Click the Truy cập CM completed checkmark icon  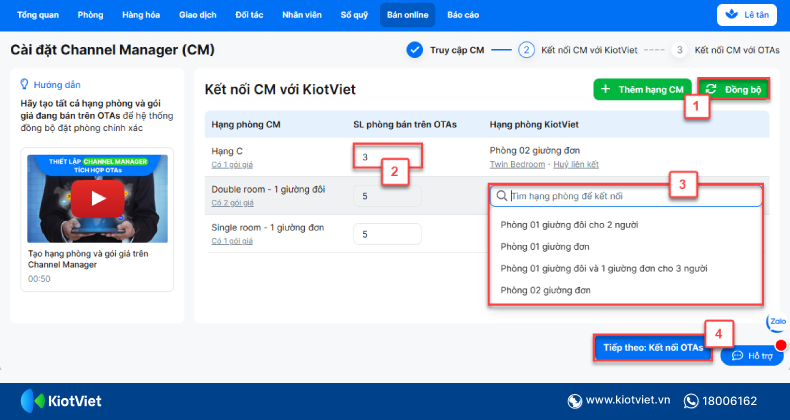415,50
